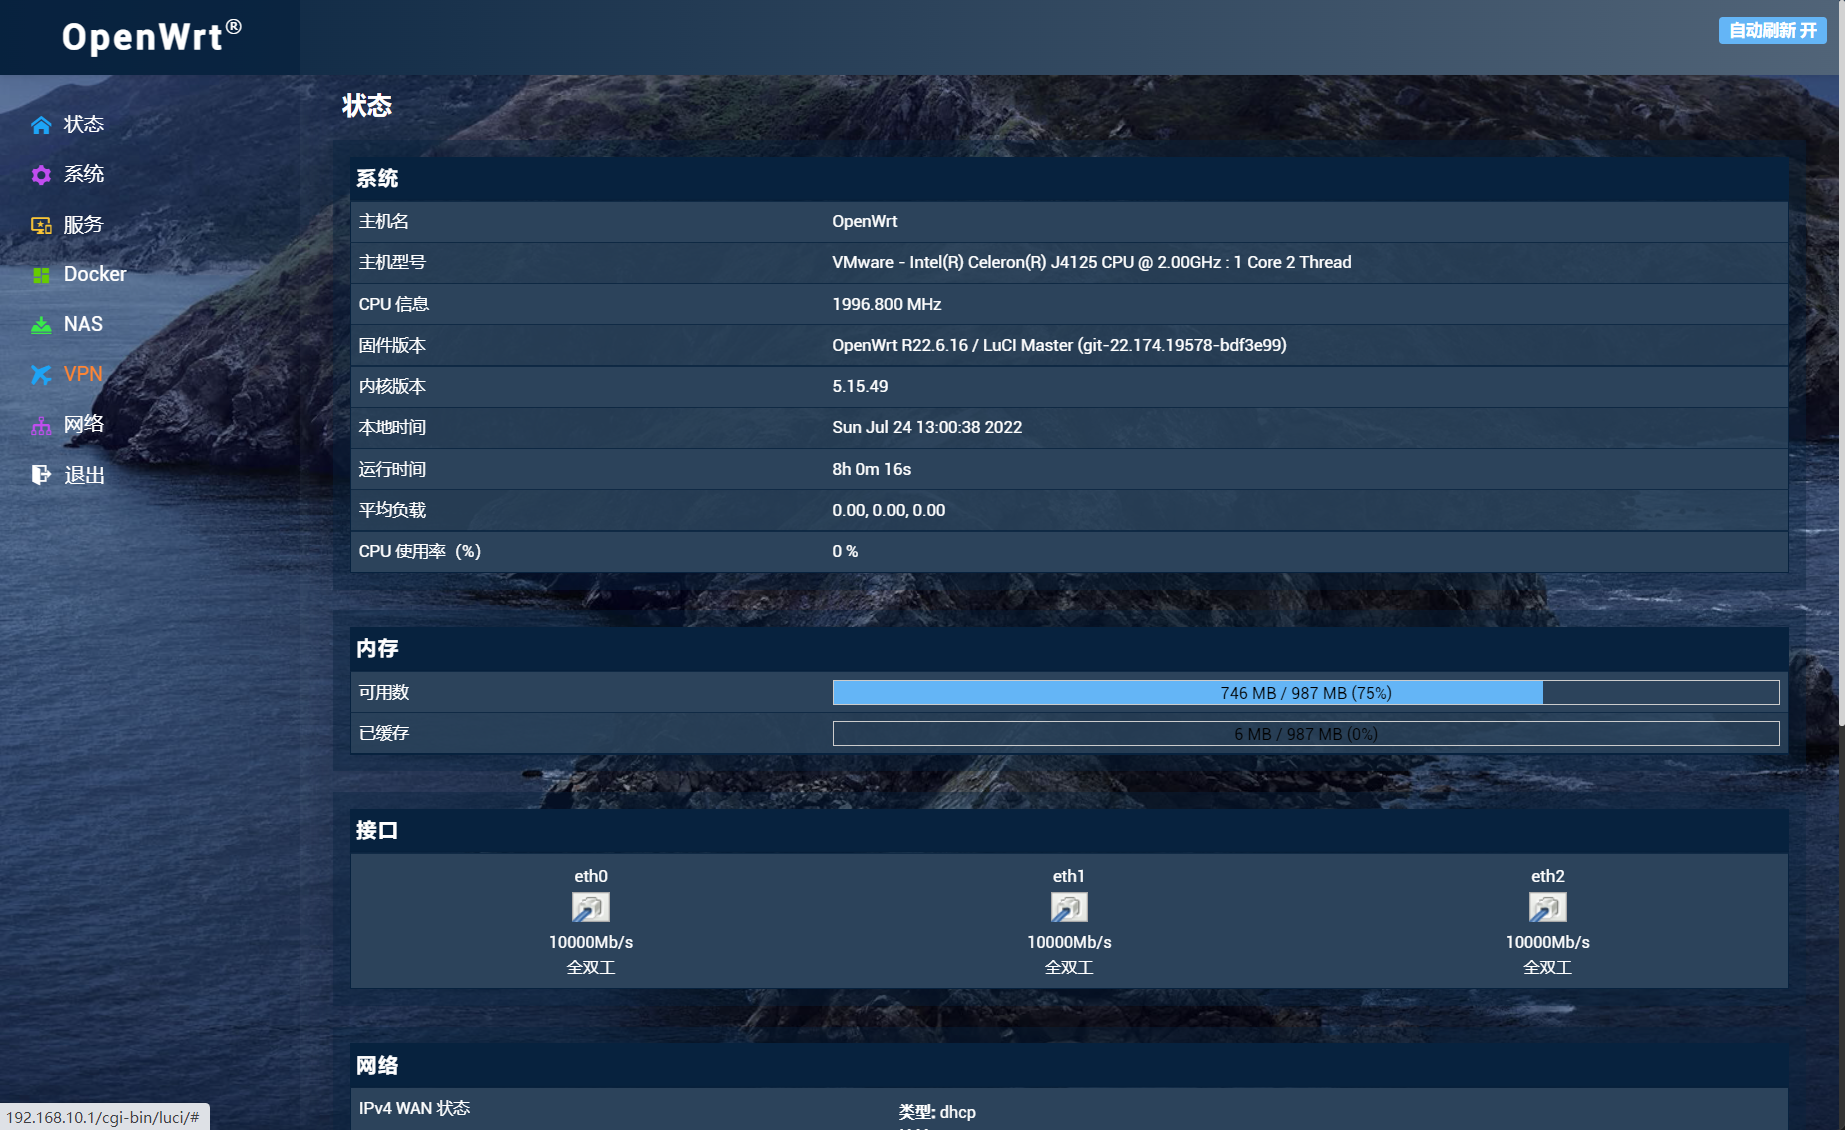Image resolution: width=1845 pixels, height=1130 pixels.
Task: Click the eth2 interface name
Action: coord(1547,876)
